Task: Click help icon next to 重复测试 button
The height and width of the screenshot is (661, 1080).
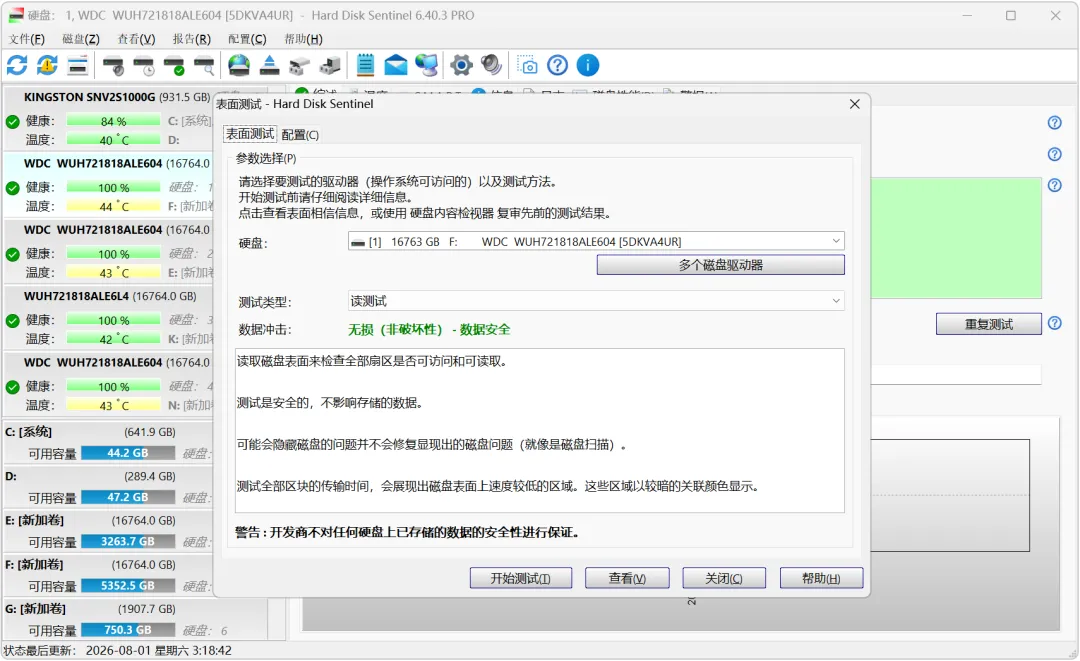Action: coord(1055,323)
